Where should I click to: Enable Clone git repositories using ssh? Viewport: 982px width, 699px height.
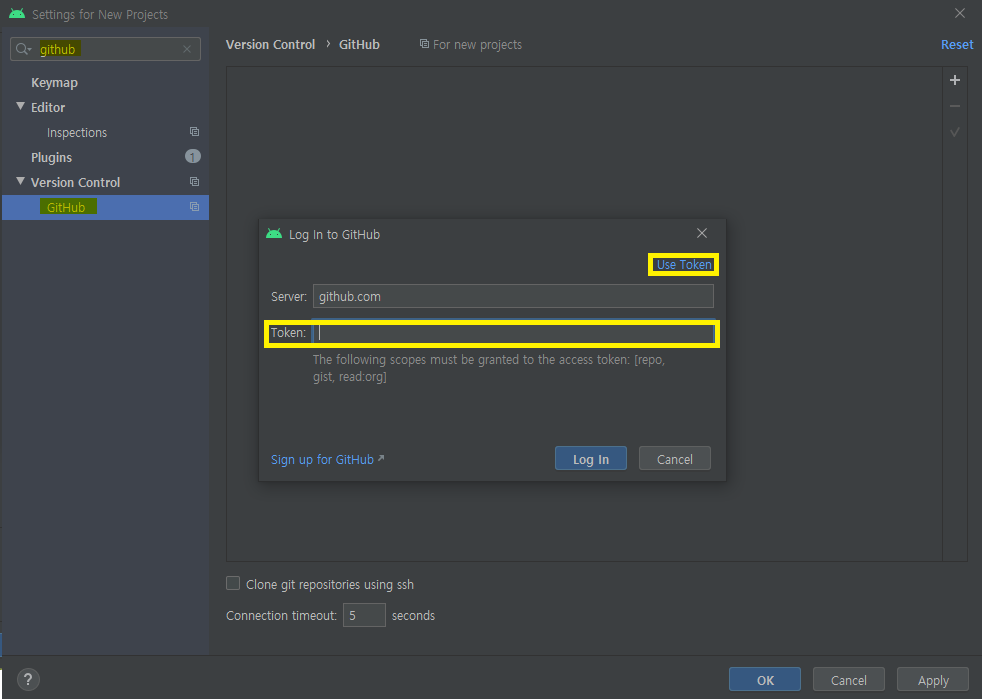tap(233, 583)
